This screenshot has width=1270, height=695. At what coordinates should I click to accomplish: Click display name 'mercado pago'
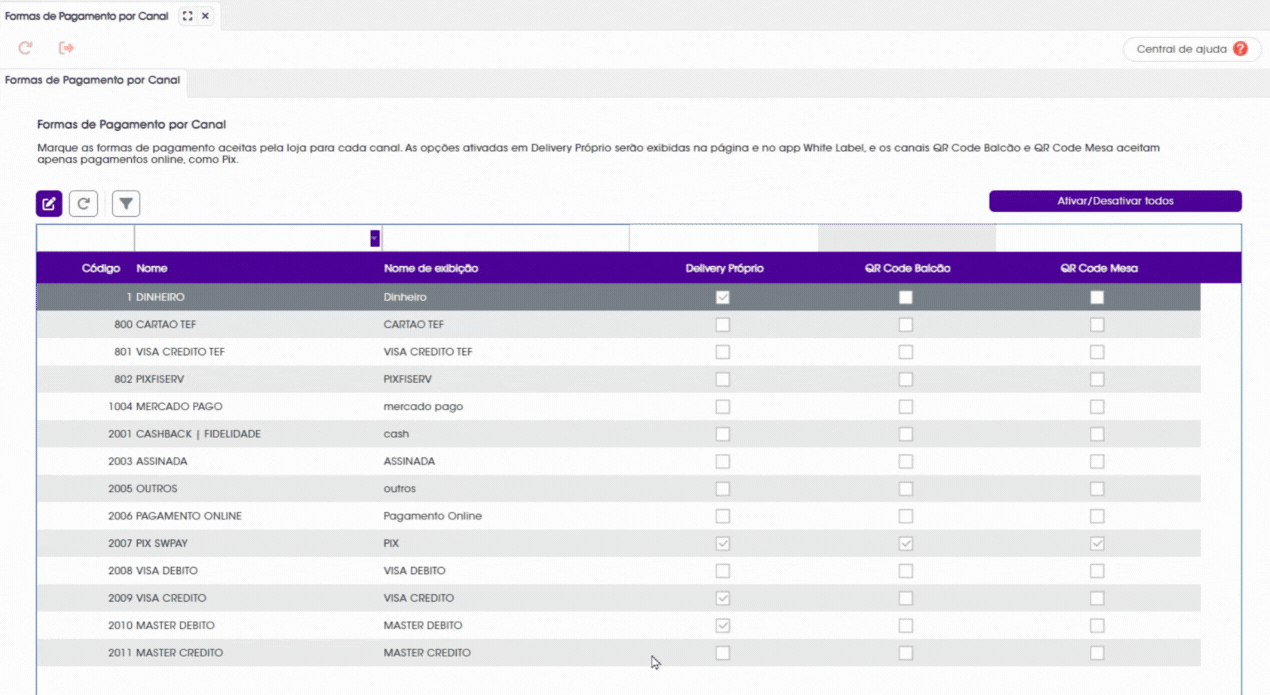pyautogui.click(x=423, y=407)
